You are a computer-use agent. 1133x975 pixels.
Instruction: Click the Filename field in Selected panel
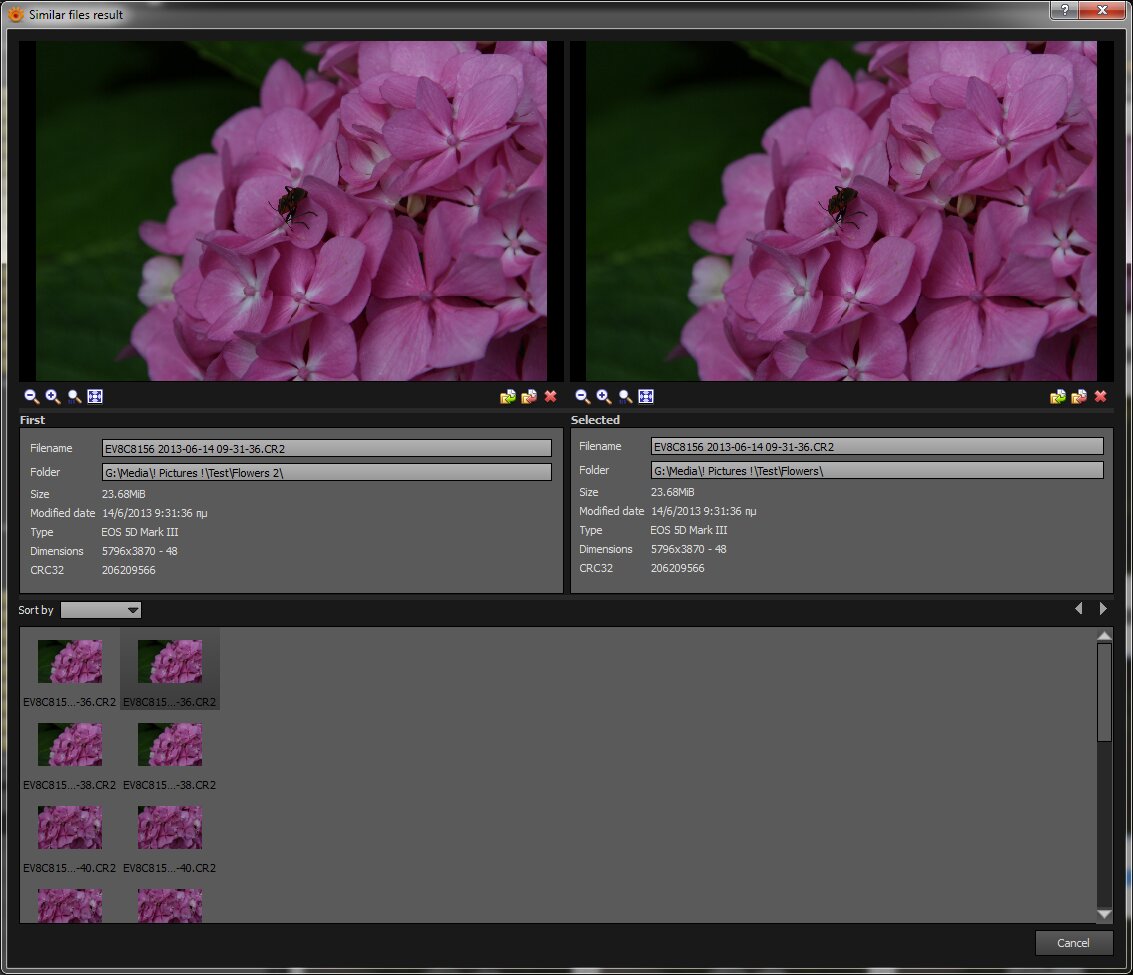(x=877, y=447)
